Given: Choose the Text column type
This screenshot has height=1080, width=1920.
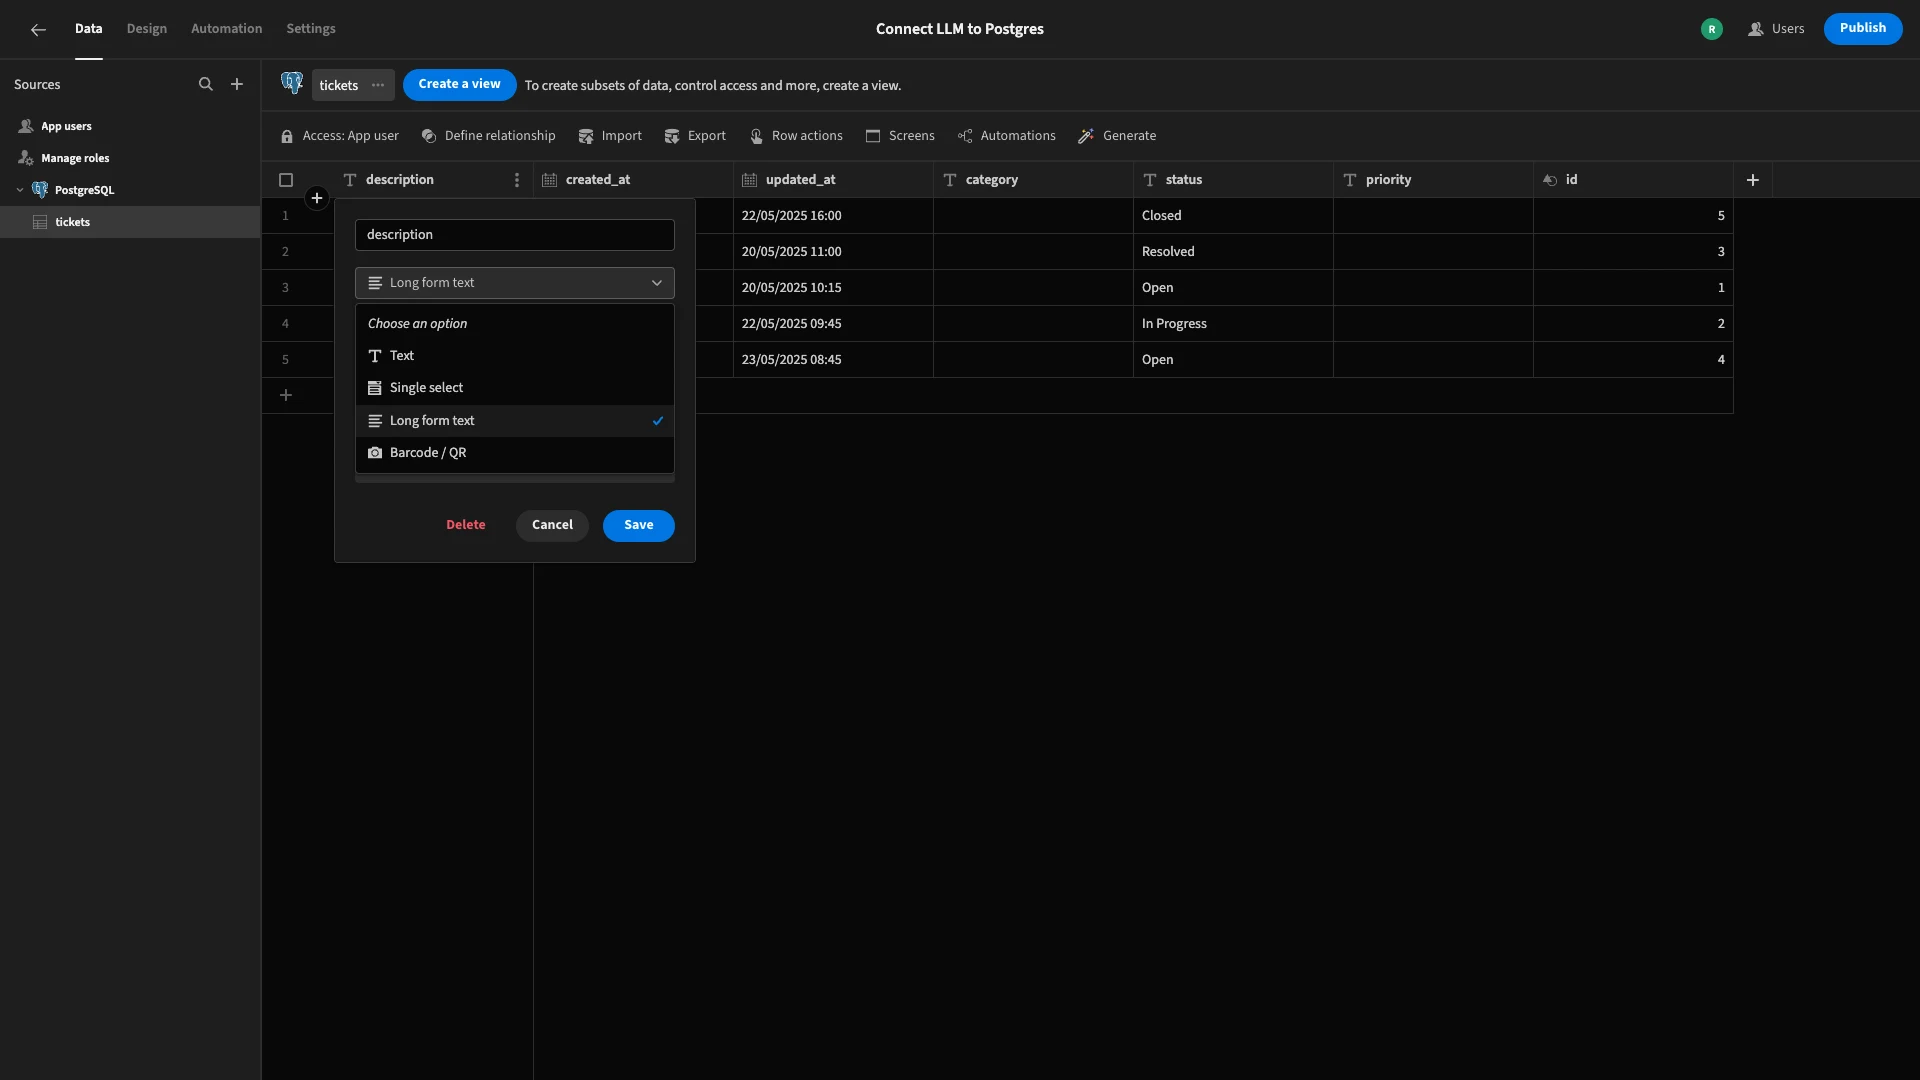Looking at the screenshot, I should 515,356.
